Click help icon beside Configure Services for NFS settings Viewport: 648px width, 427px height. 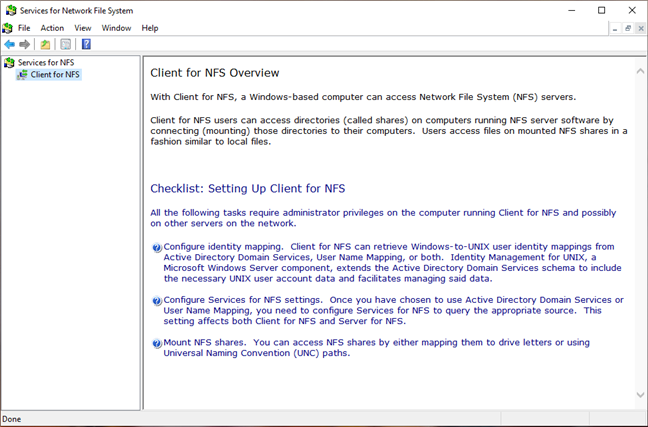156,301
